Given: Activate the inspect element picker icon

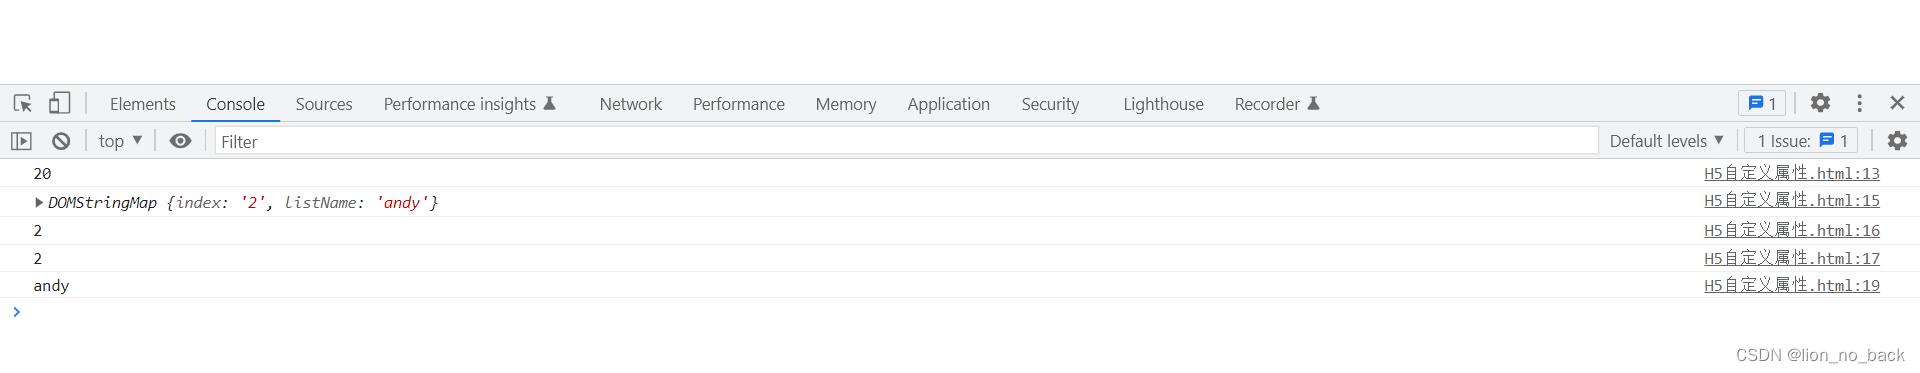Looking at the screenshot, I should pyautogui.click(x=23, y=103).
